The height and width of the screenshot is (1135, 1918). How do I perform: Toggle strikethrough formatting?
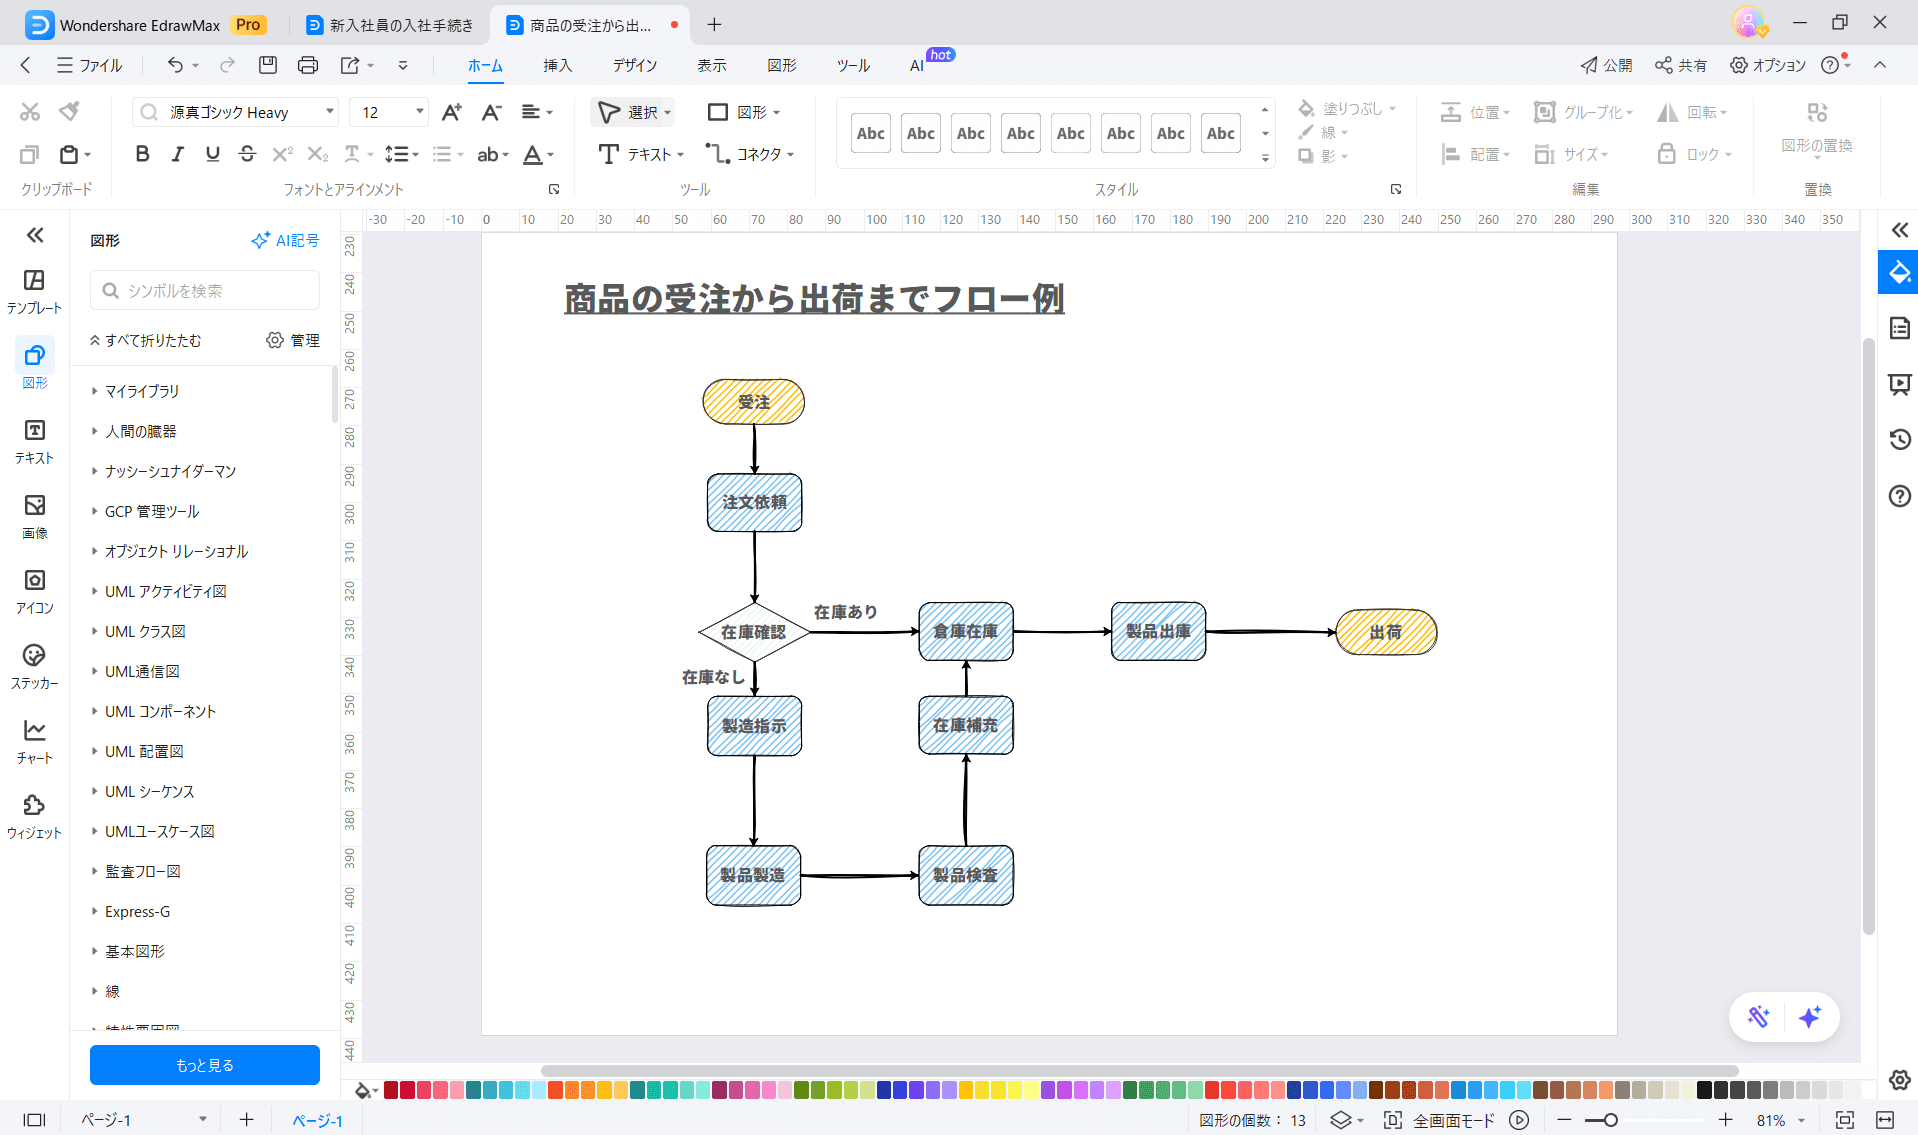pyautogui.click(x=247, y=154)
